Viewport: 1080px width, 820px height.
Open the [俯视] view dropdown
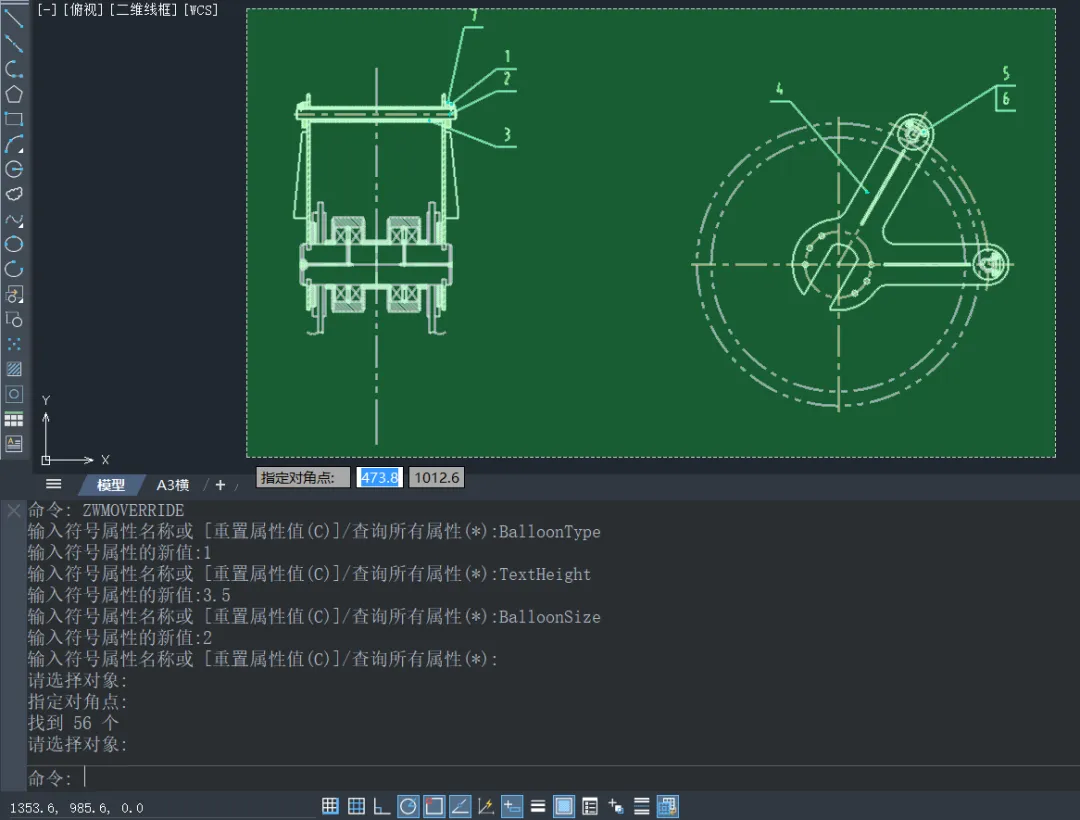pos(82,10)
